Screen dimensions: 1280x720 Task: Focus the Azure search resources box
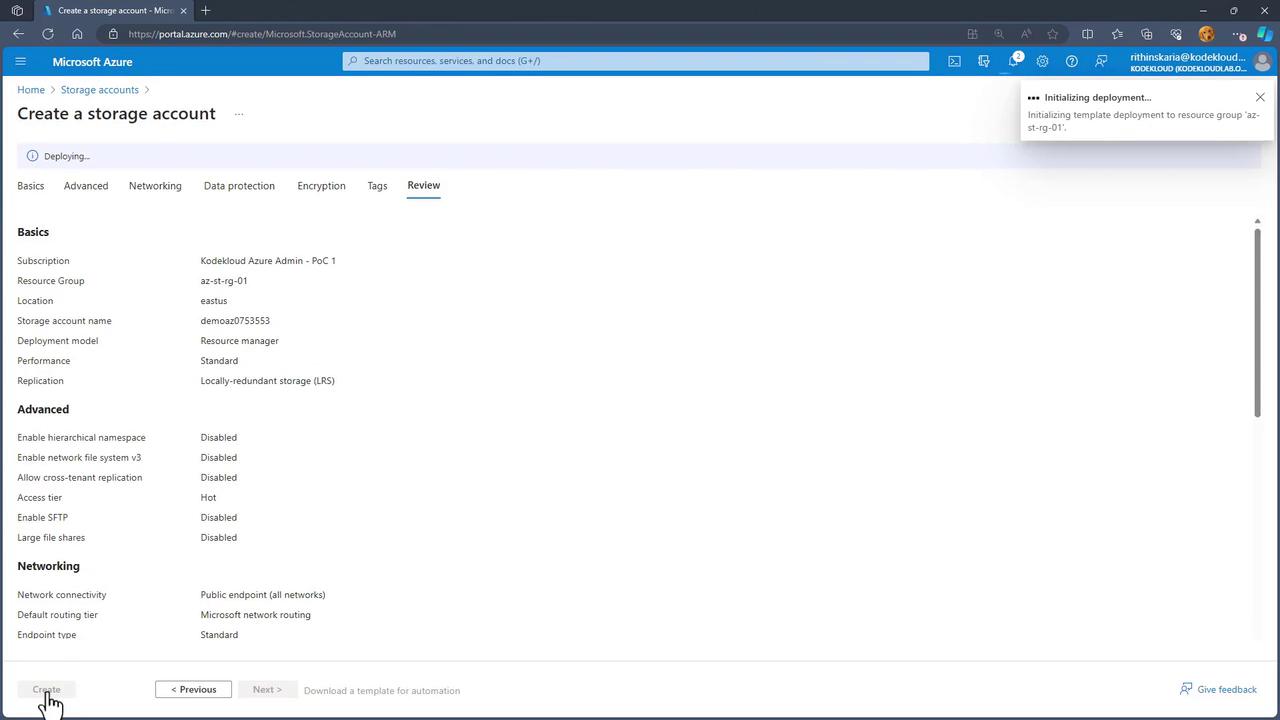(x=636, y=61)
